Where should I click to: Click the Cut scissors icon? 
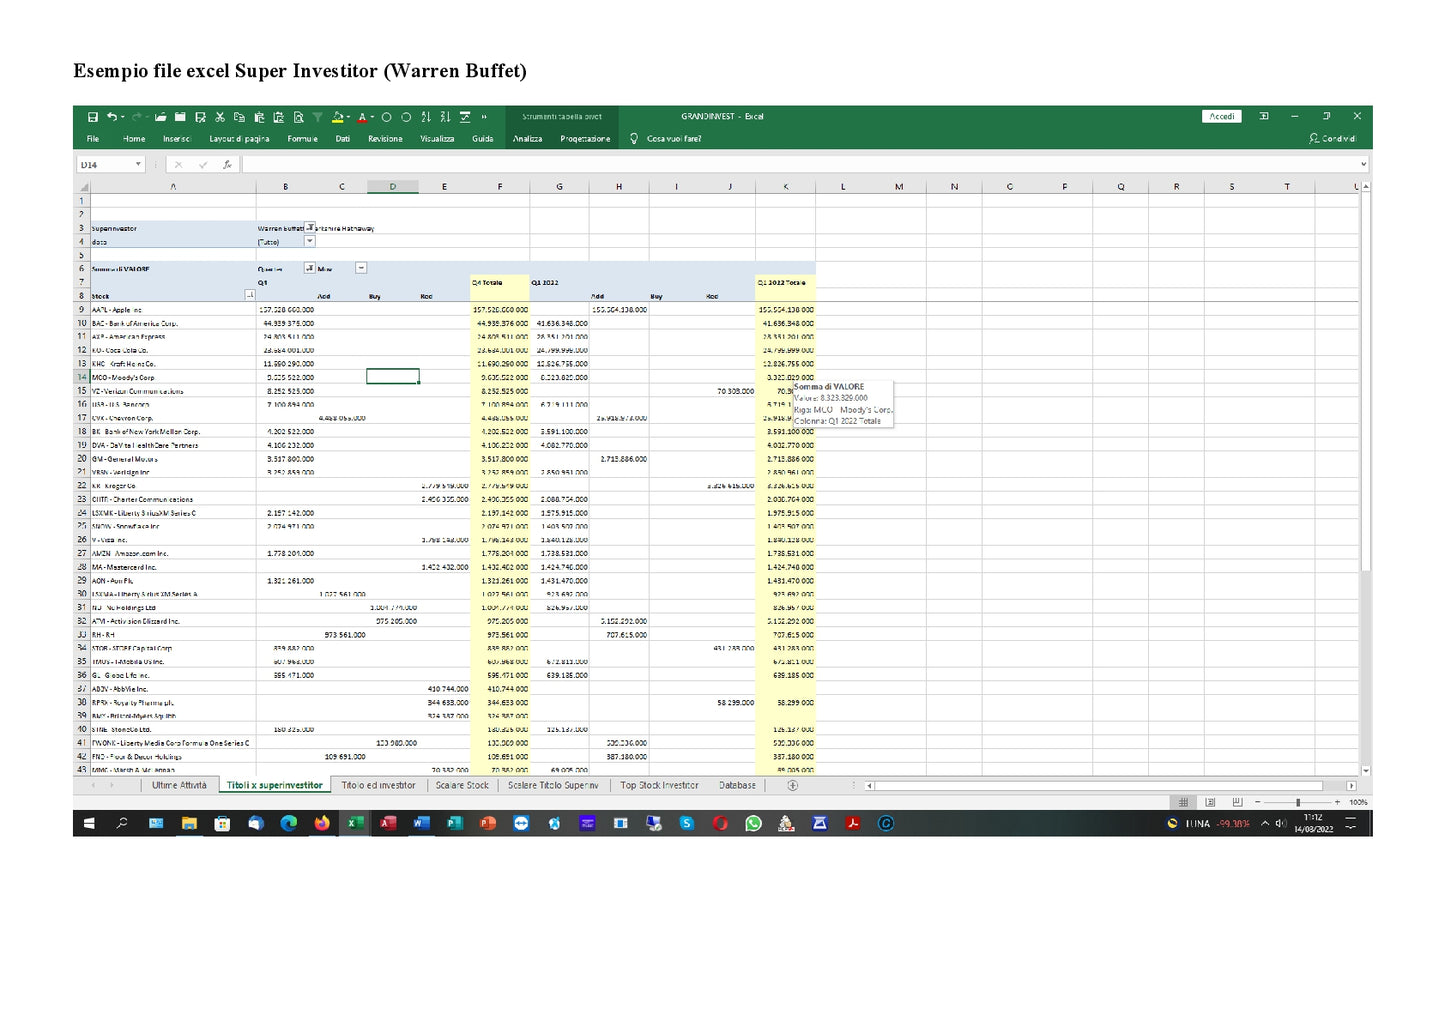pyautogui.click(x=220, y=117)
